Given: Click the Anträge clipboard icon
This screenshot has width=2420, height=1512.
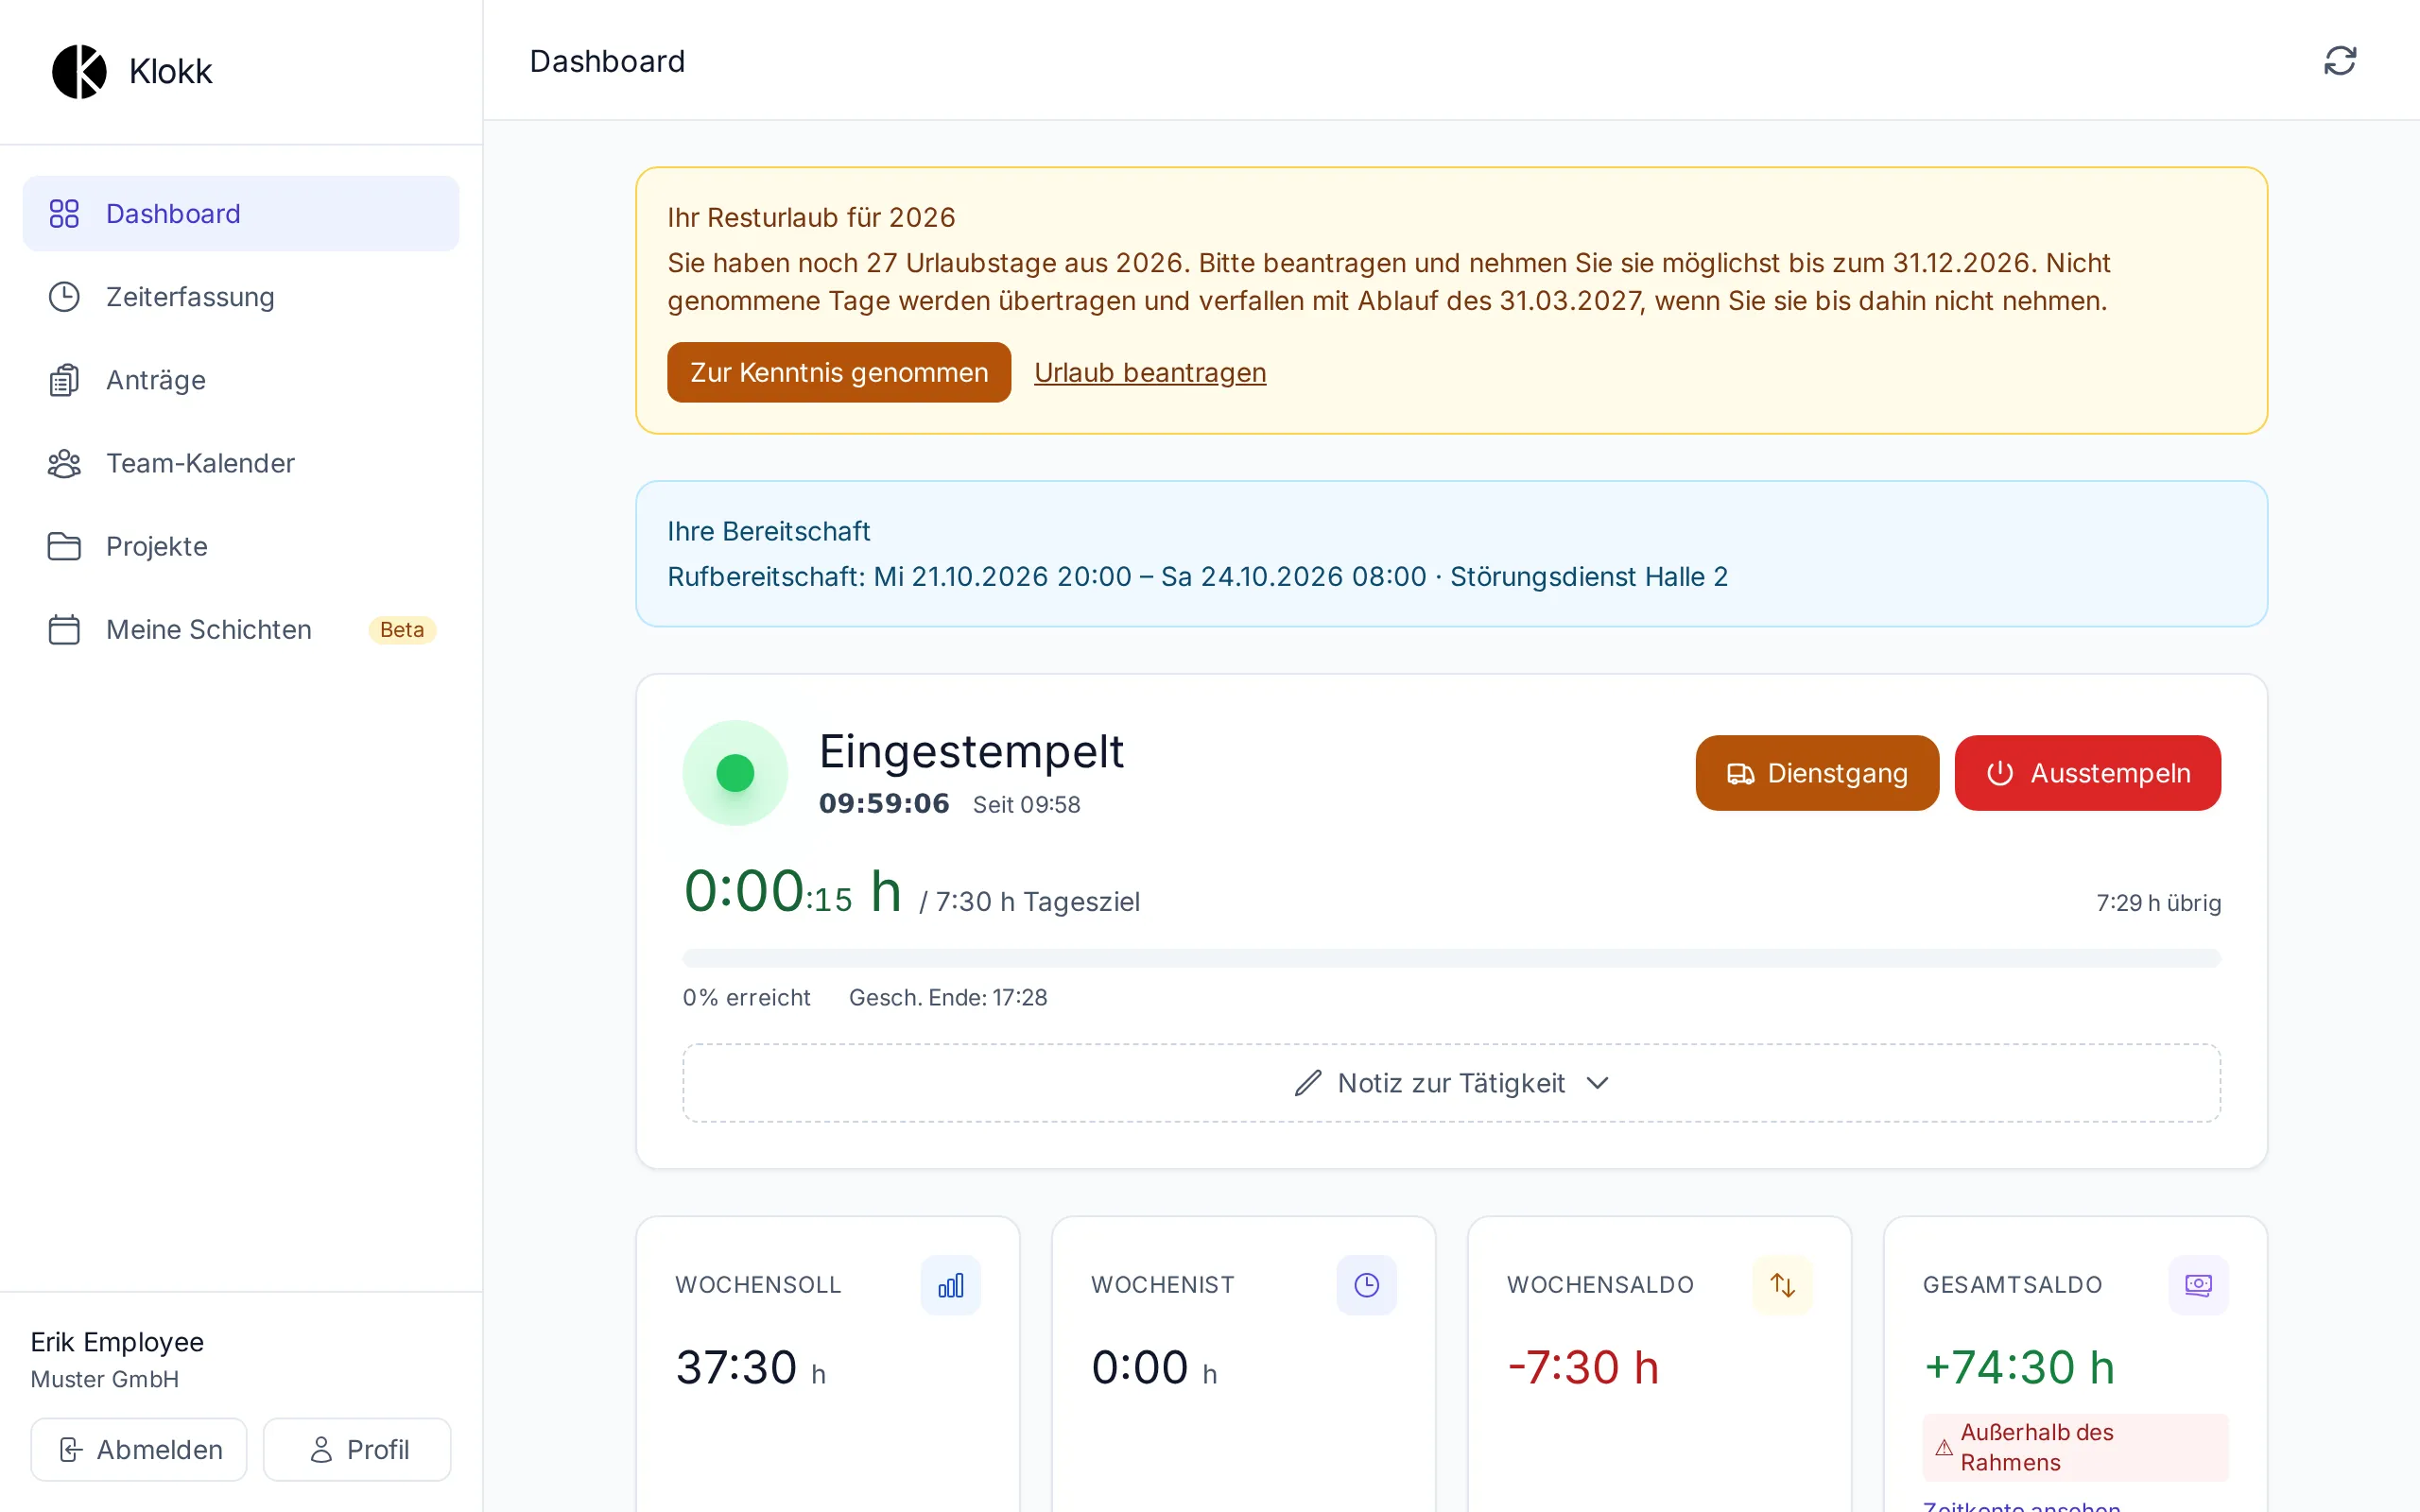Looking at the screenshot, I should tap(64, 380).
